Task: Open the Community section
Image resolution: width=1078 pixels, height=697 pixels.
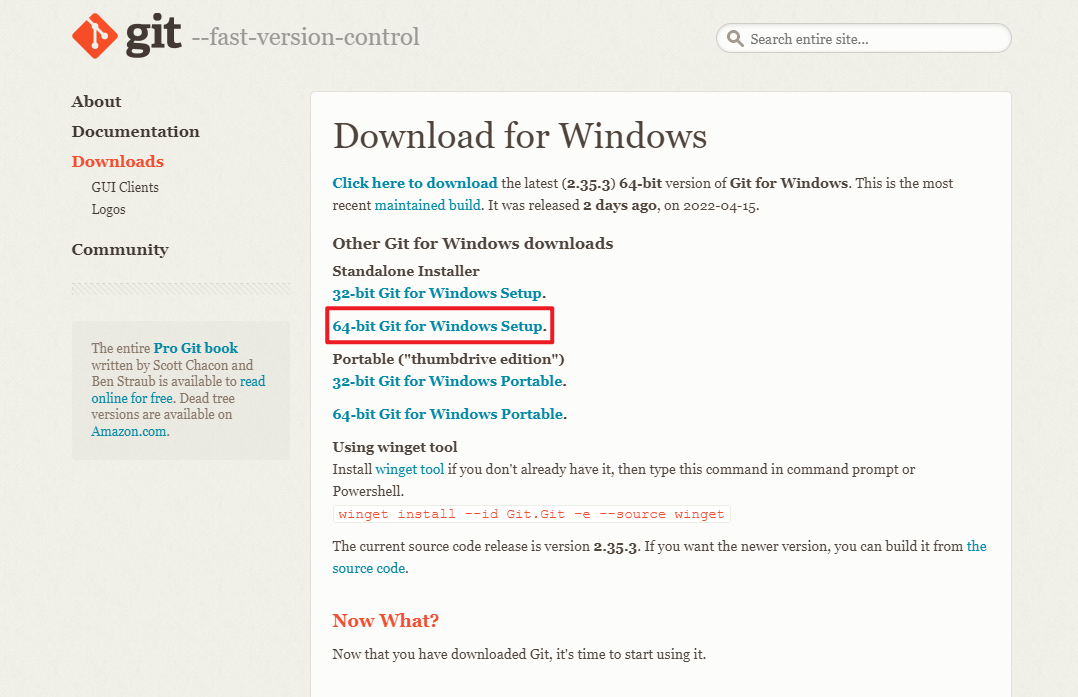Action: tap(120, 250)
